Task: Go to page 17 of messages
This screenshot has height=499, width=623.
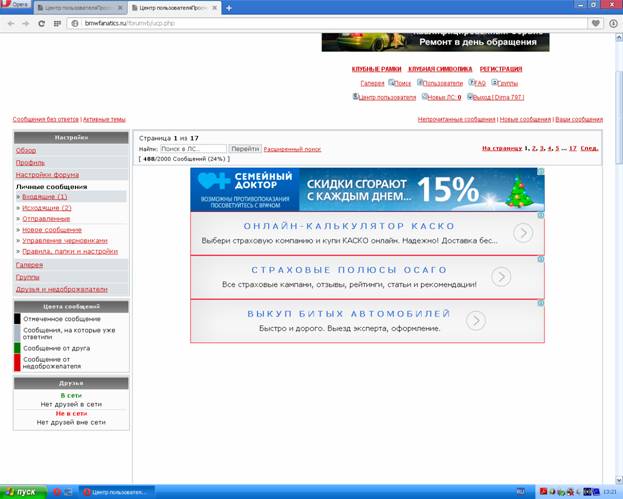Action: [x=572, y=148]
